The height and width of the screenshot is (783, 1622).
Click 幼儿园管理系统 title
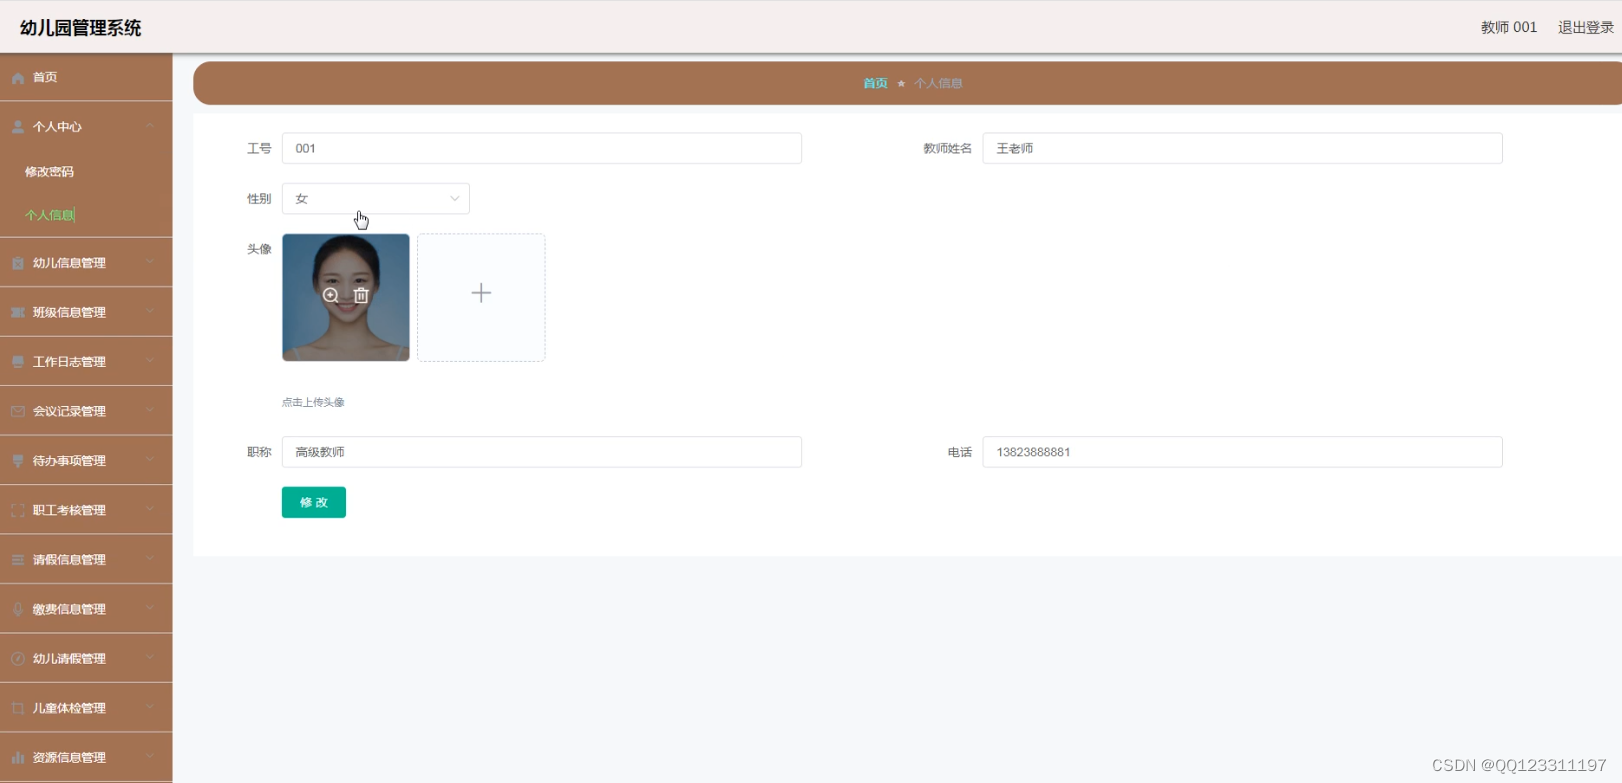pyautogui.click(x=81, y=28)
